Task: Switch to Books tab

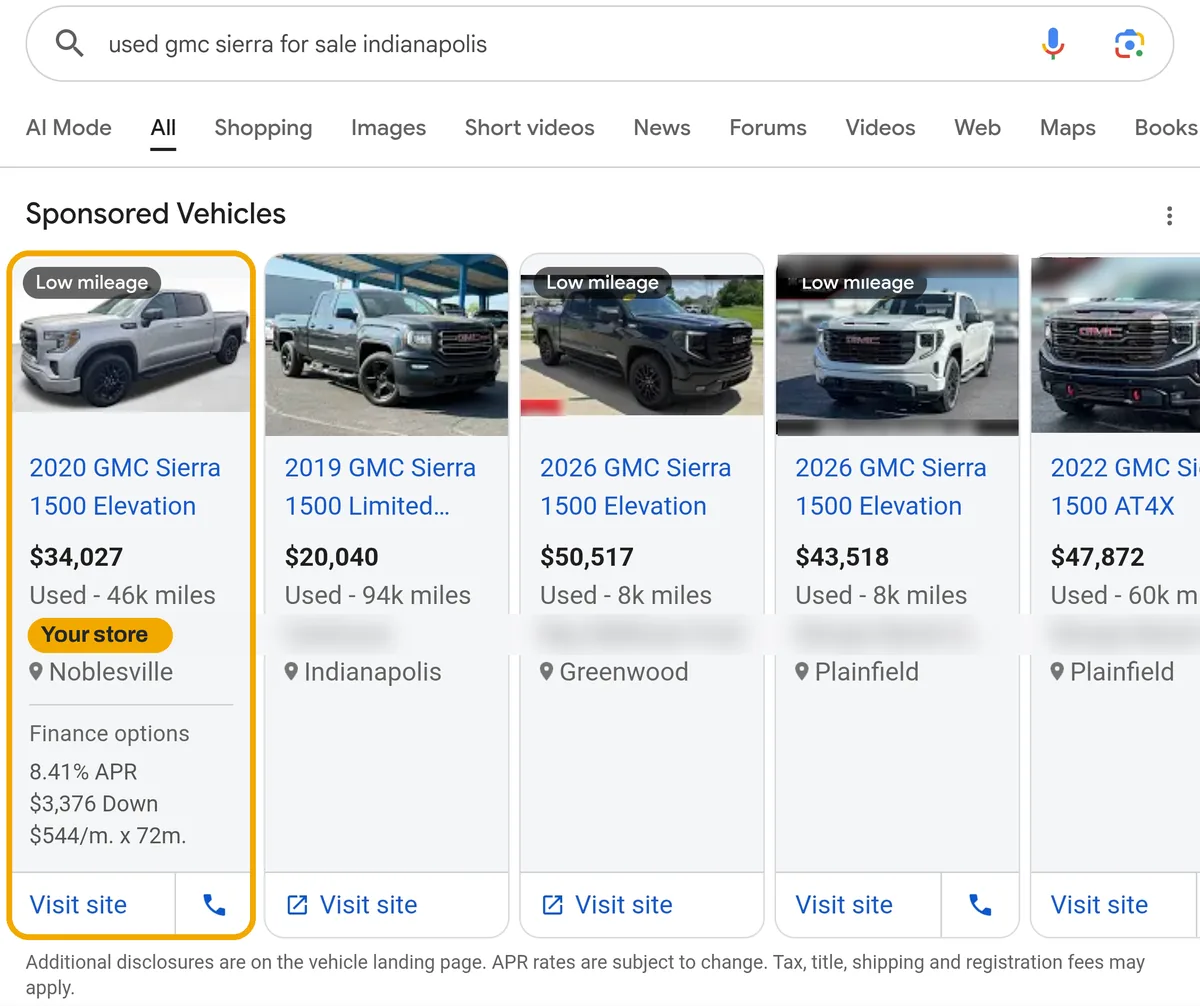Action: click(x=1166, y=128)
